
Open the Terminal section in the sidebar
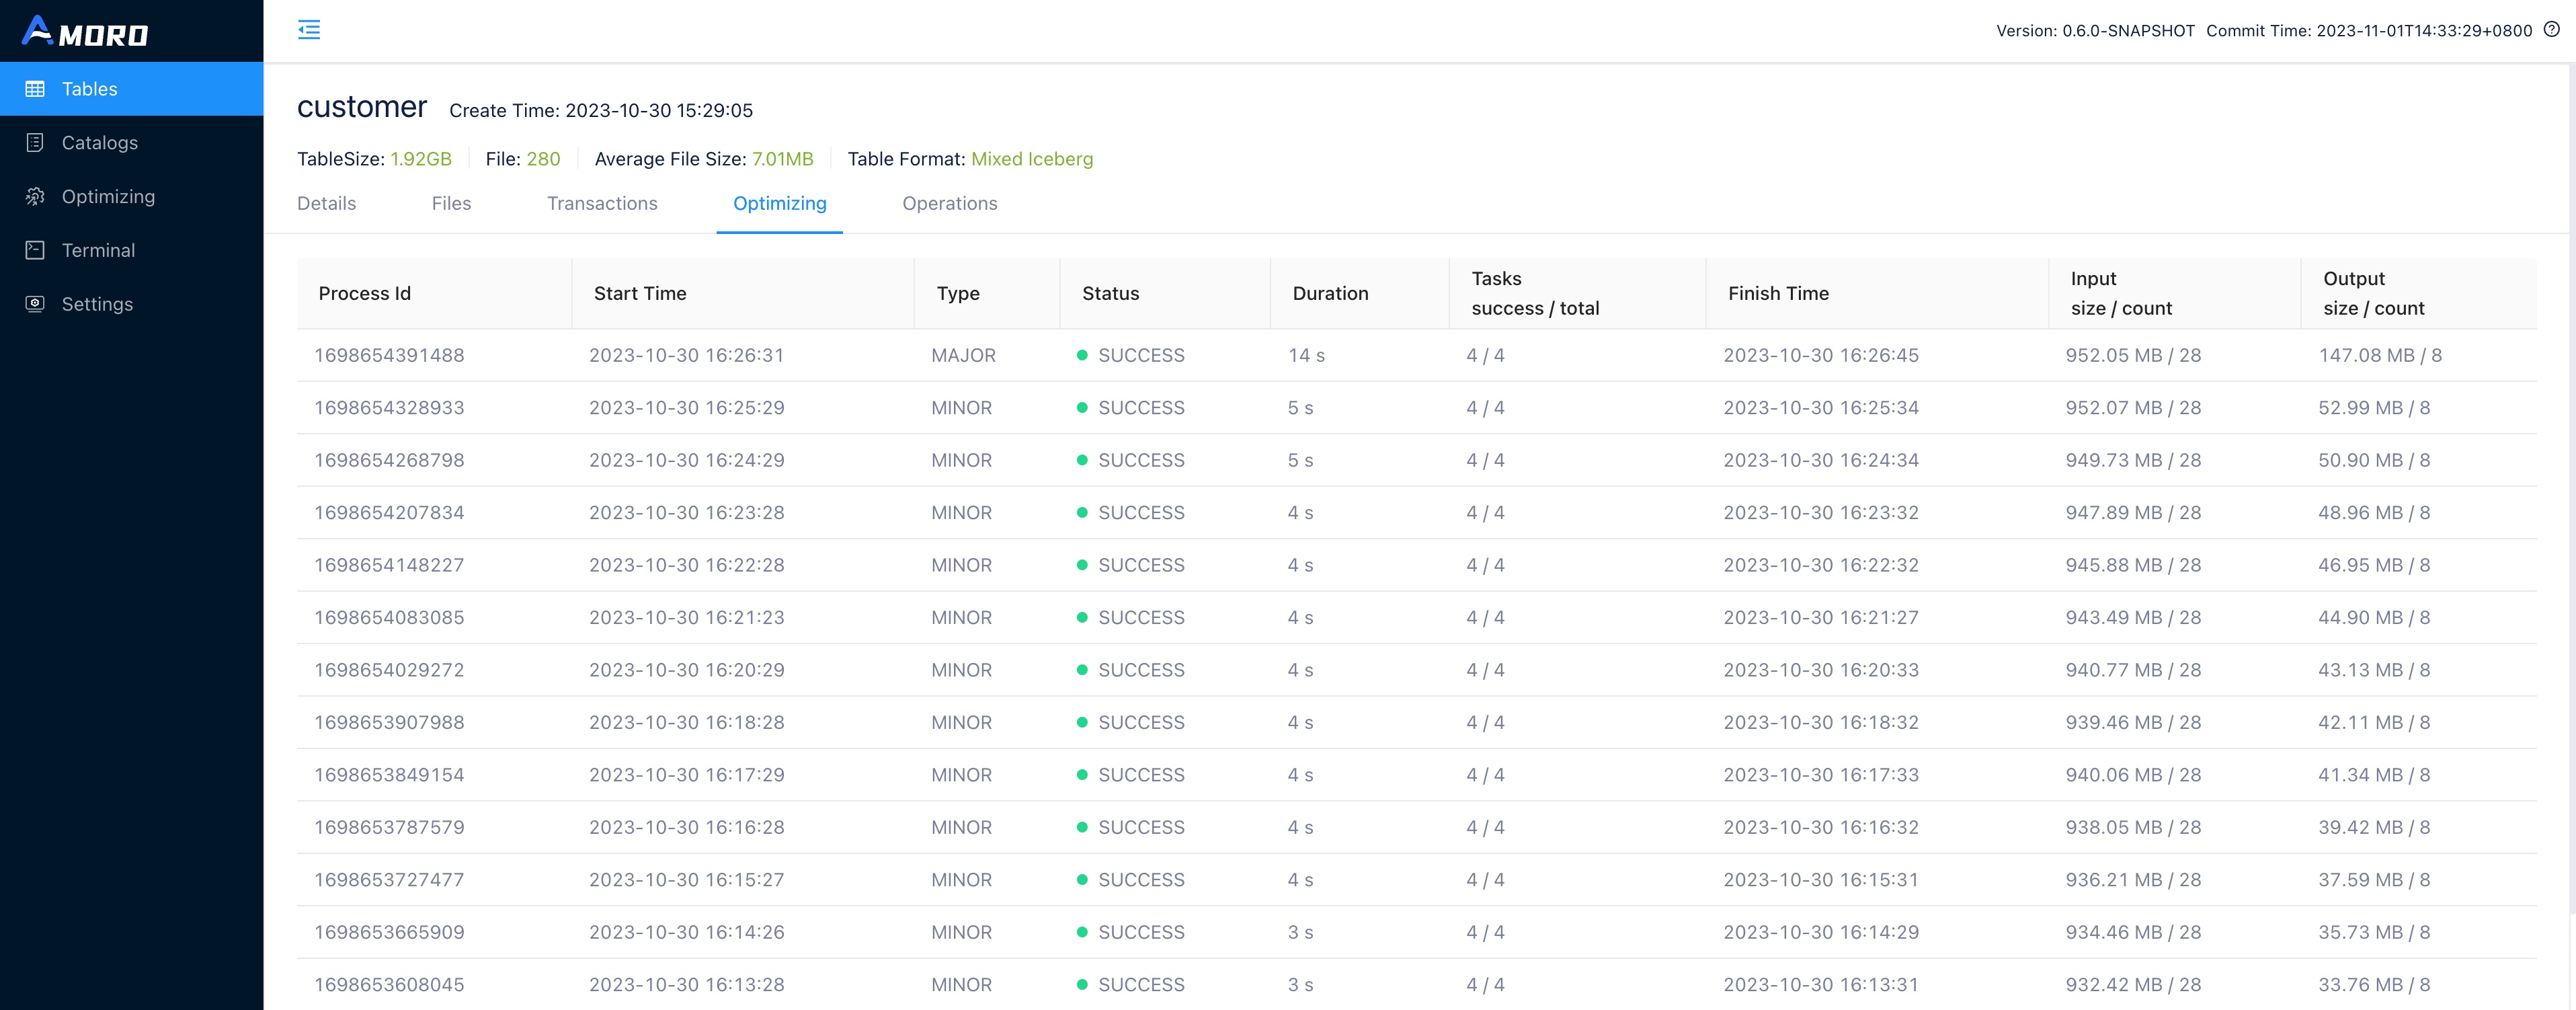click(x=97, y=250)
